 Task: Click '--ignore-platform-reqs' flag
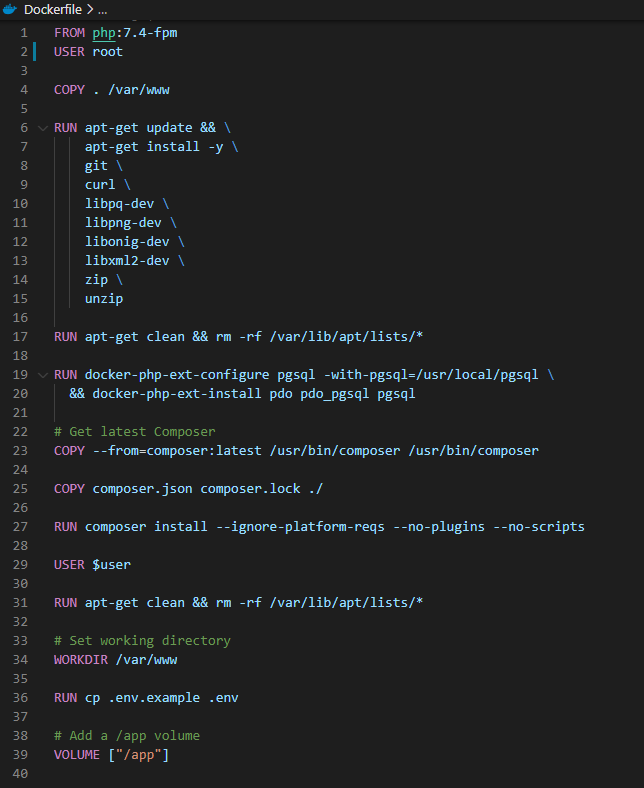click(300, 527)
